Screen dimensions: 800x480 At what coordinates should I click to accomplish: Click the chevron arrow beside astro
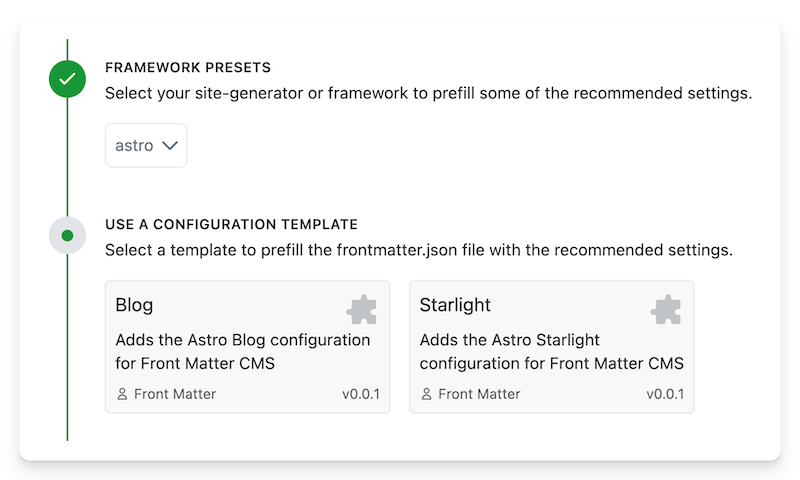[x=169, y=145]
